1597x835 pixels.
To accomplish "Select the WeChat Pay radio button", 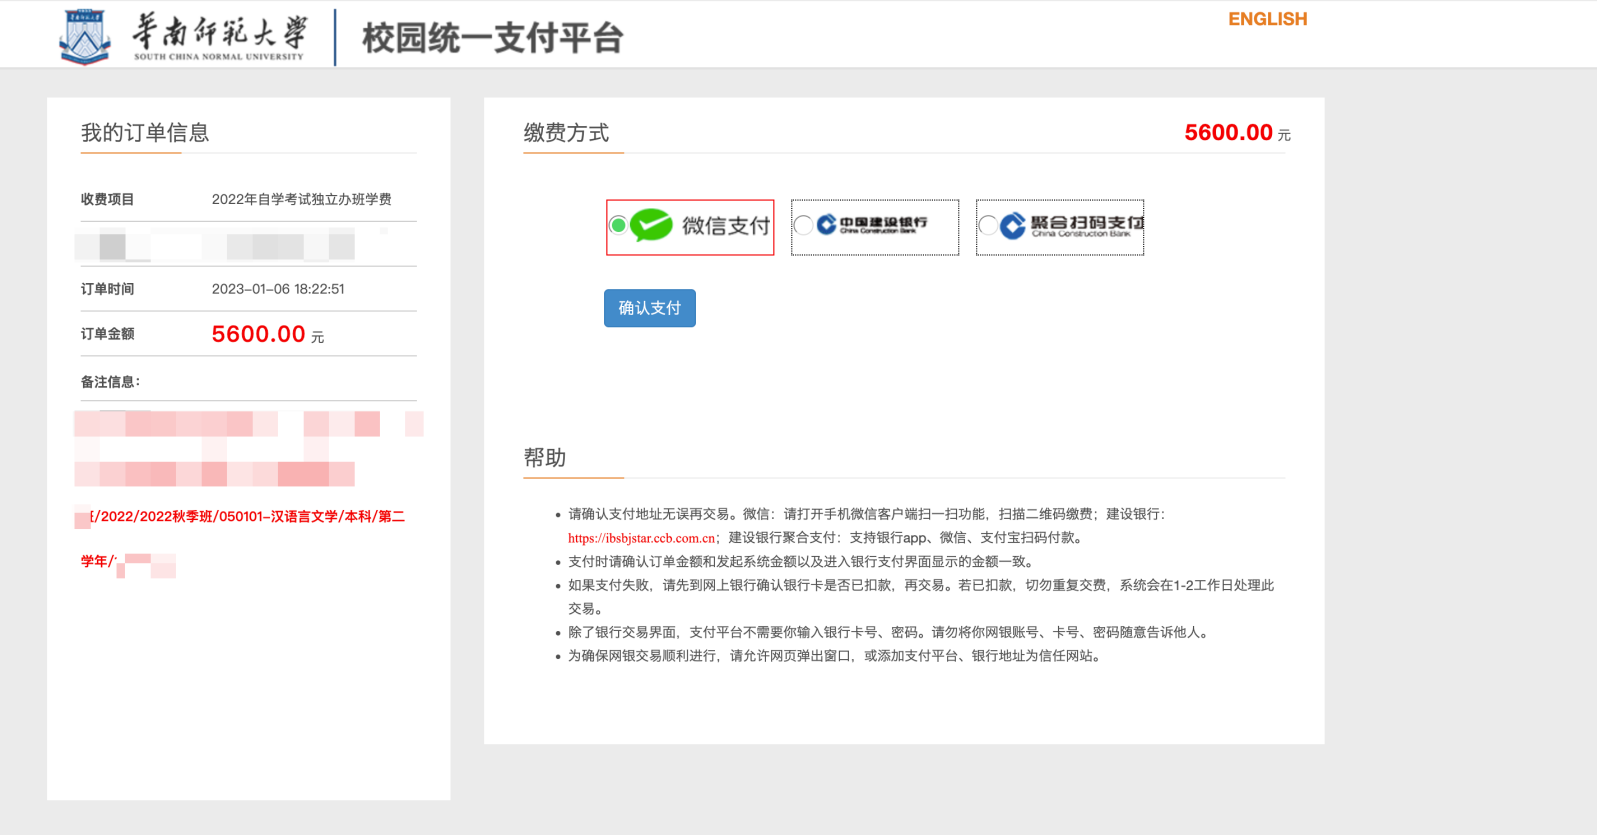I will coord(618,226).
